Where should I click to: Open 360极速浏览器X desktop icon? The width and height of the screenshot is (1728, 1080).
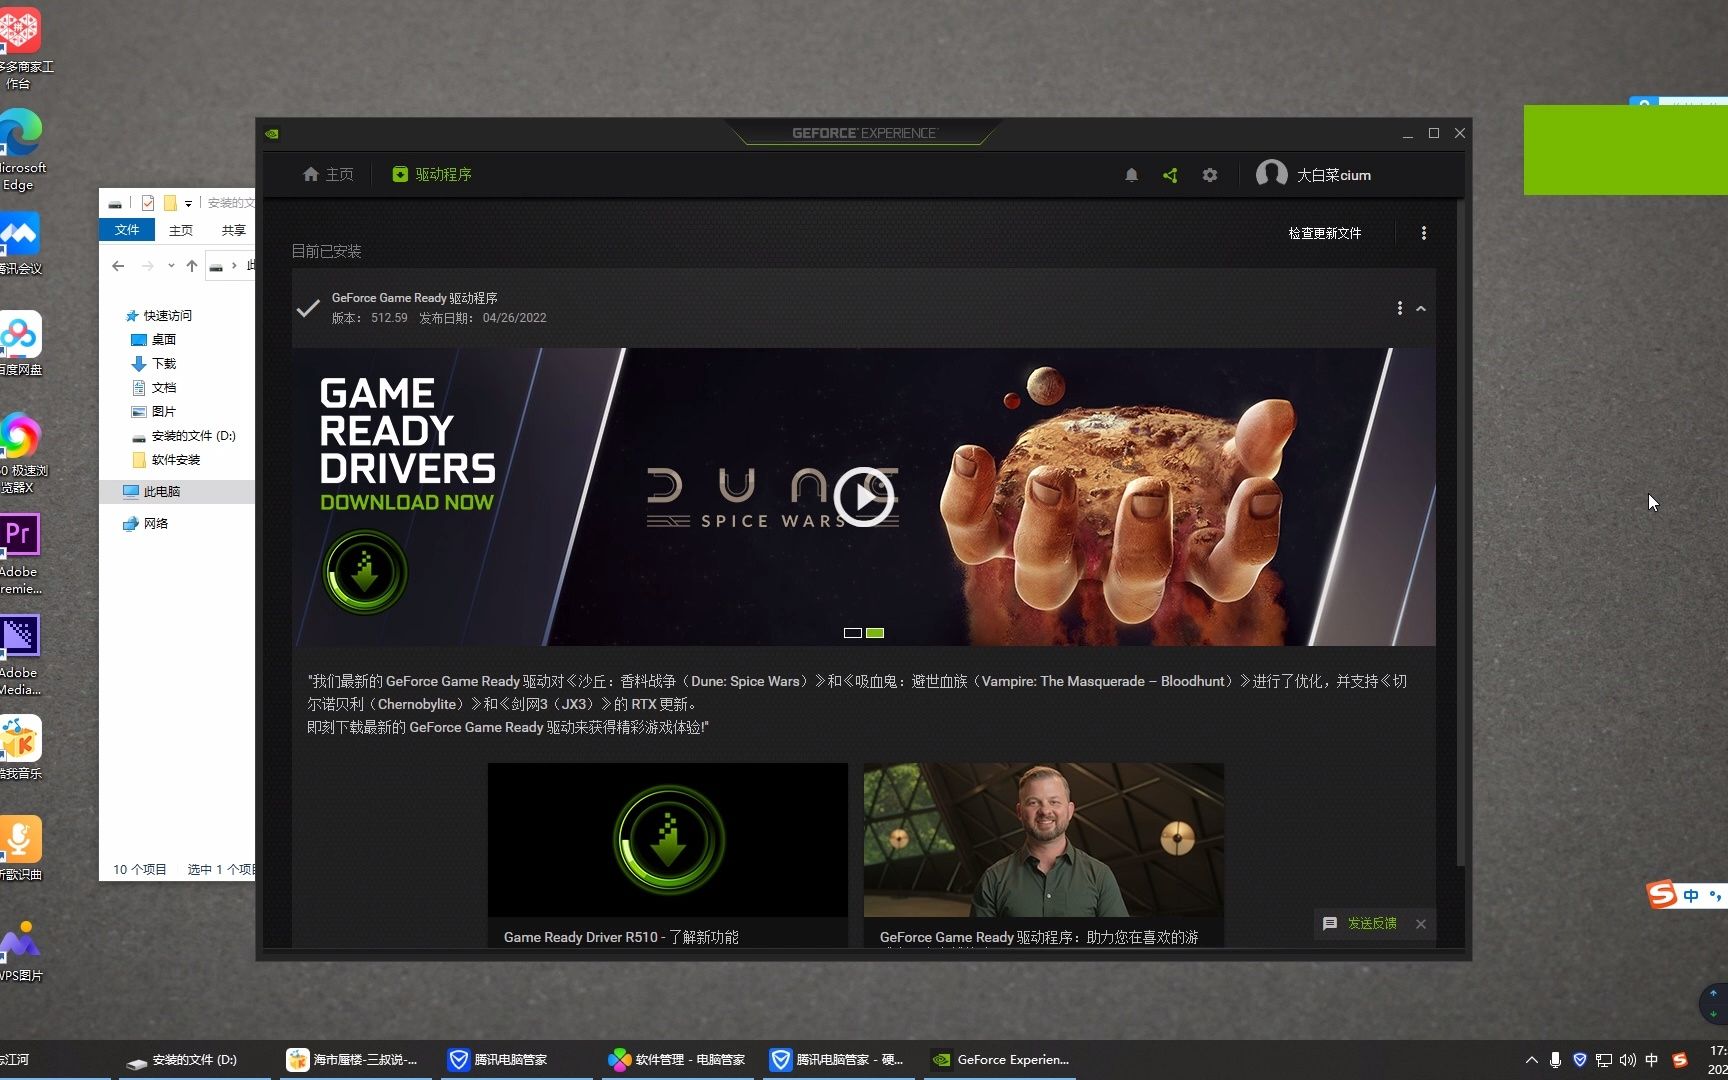click(x=21, y=454)
